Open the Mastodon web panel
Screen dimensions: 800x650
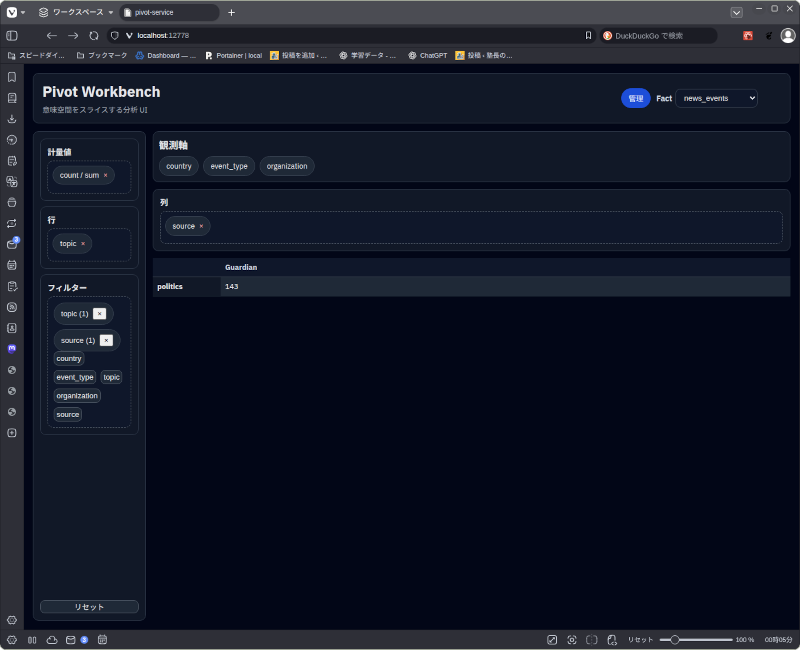coord(12,349)
